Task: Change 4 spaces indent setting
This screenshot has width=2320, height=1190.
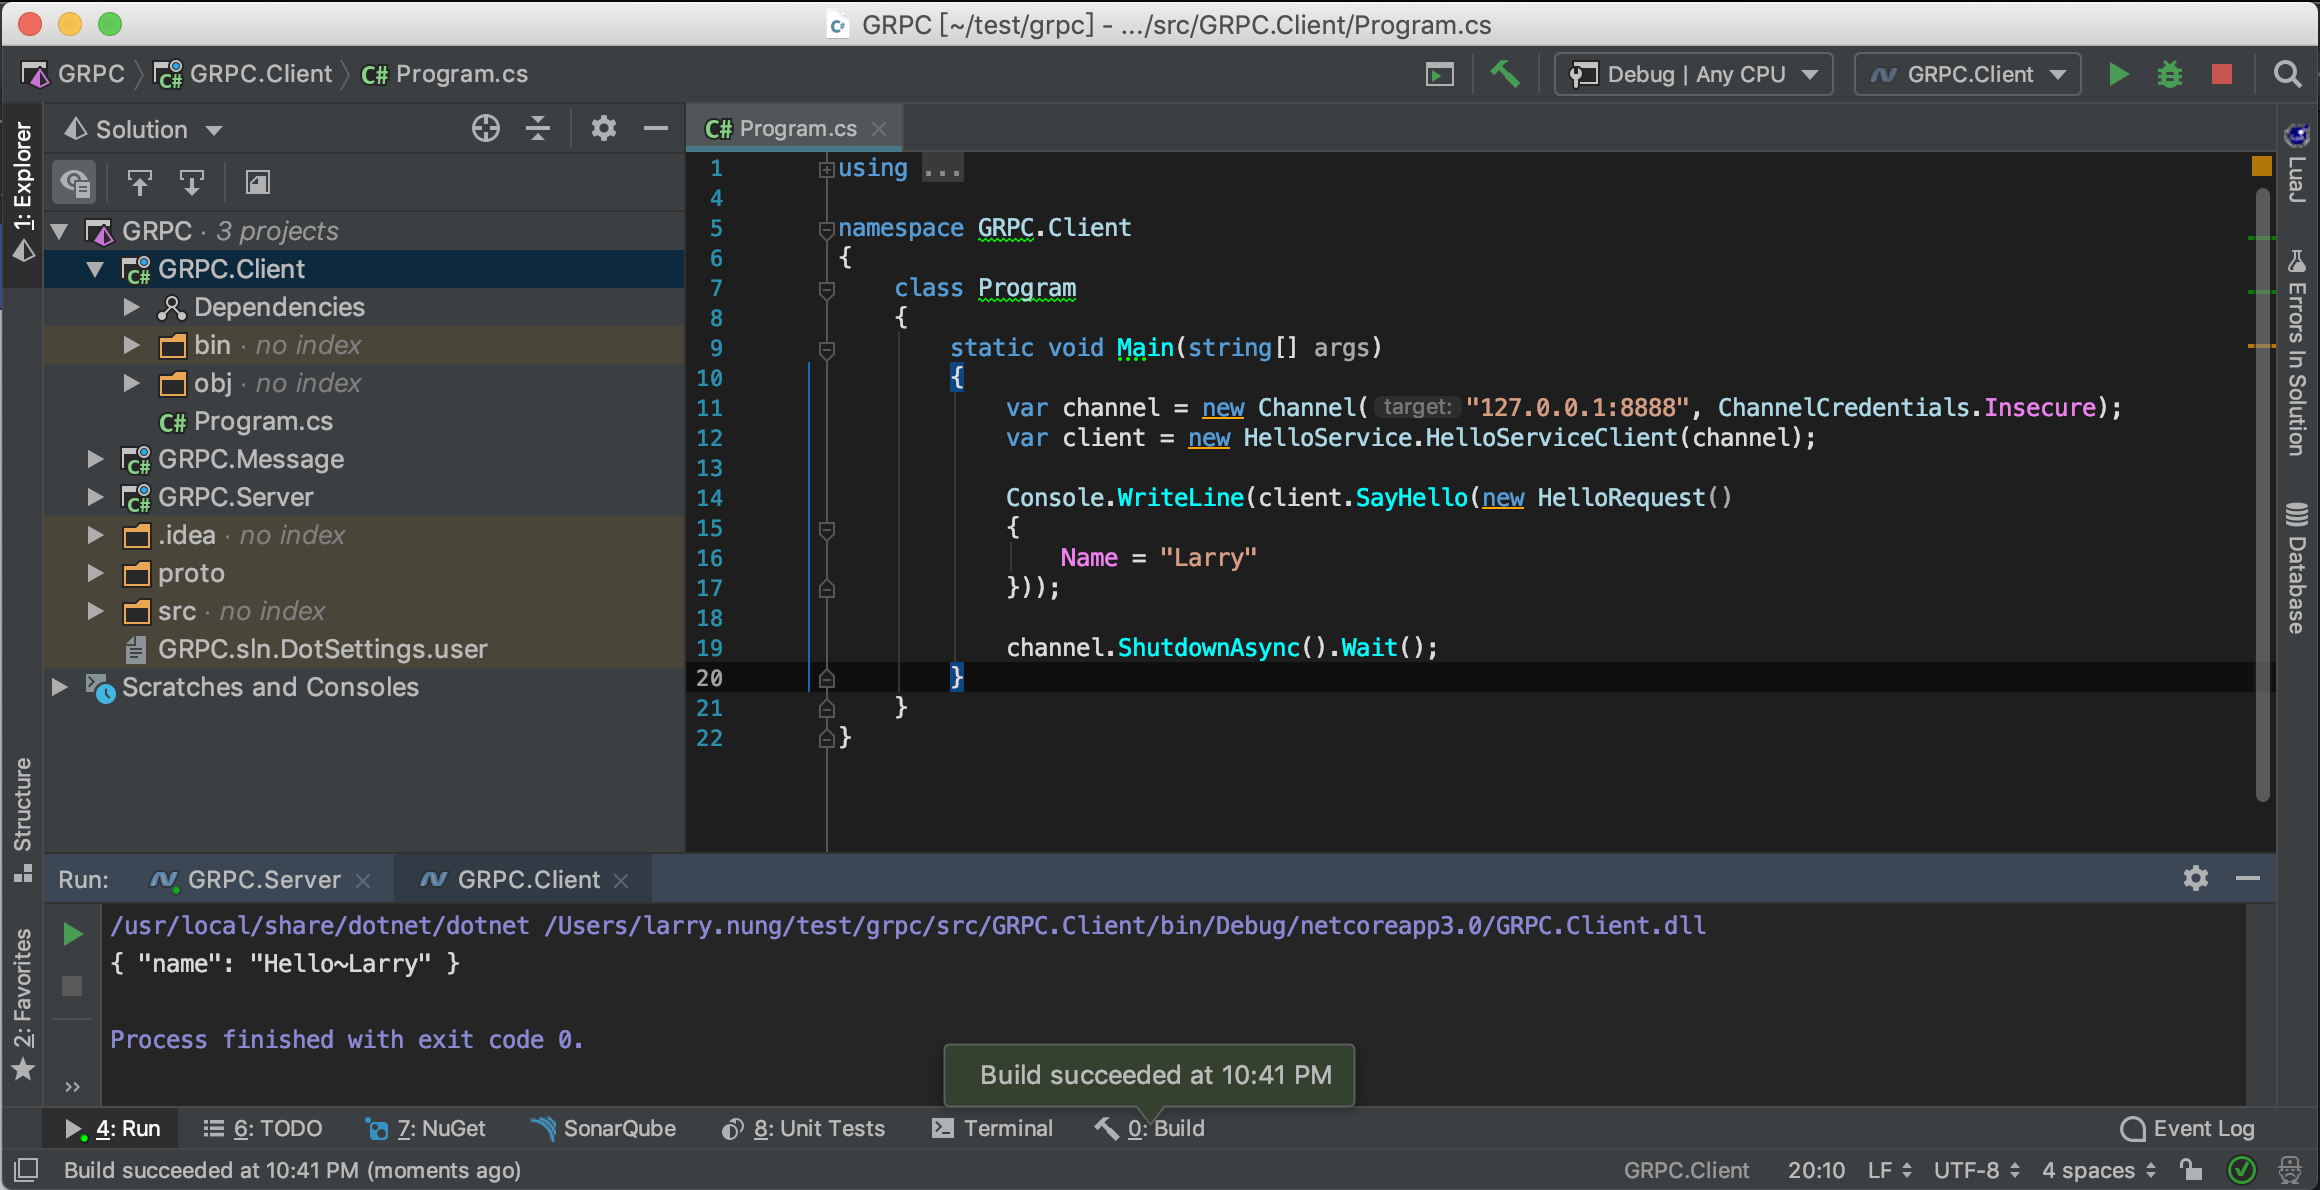Action: tap(2099, 1170)
